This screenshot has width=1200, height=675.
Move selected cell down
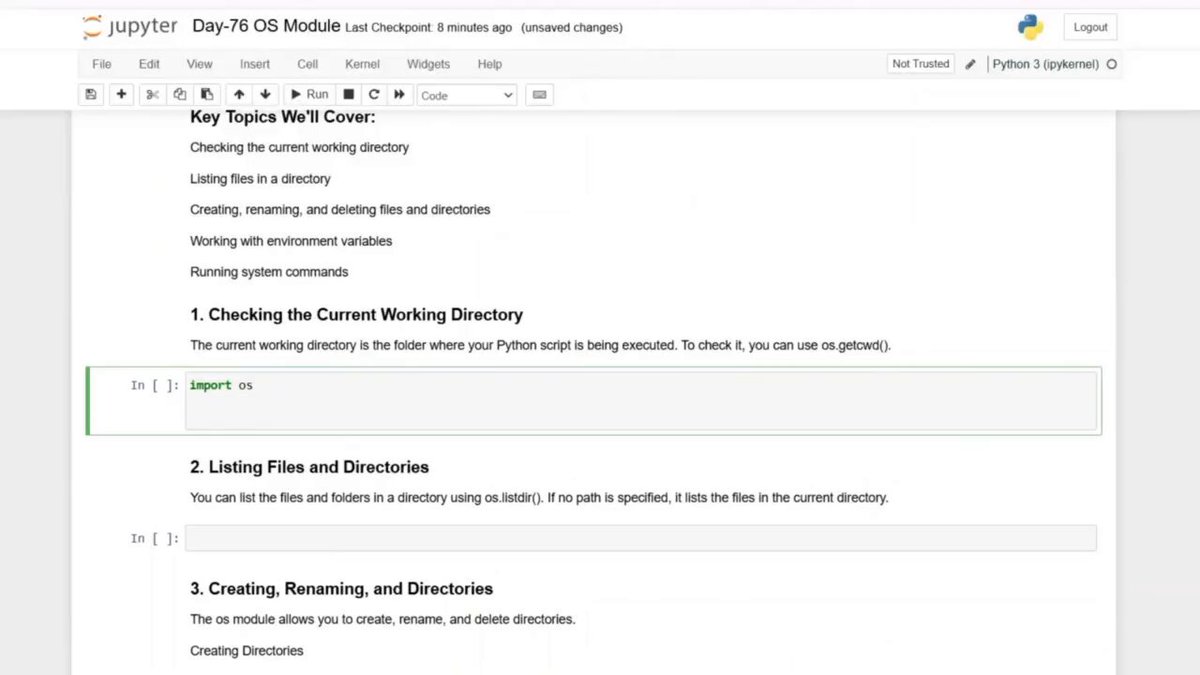(x=265, y=94)
